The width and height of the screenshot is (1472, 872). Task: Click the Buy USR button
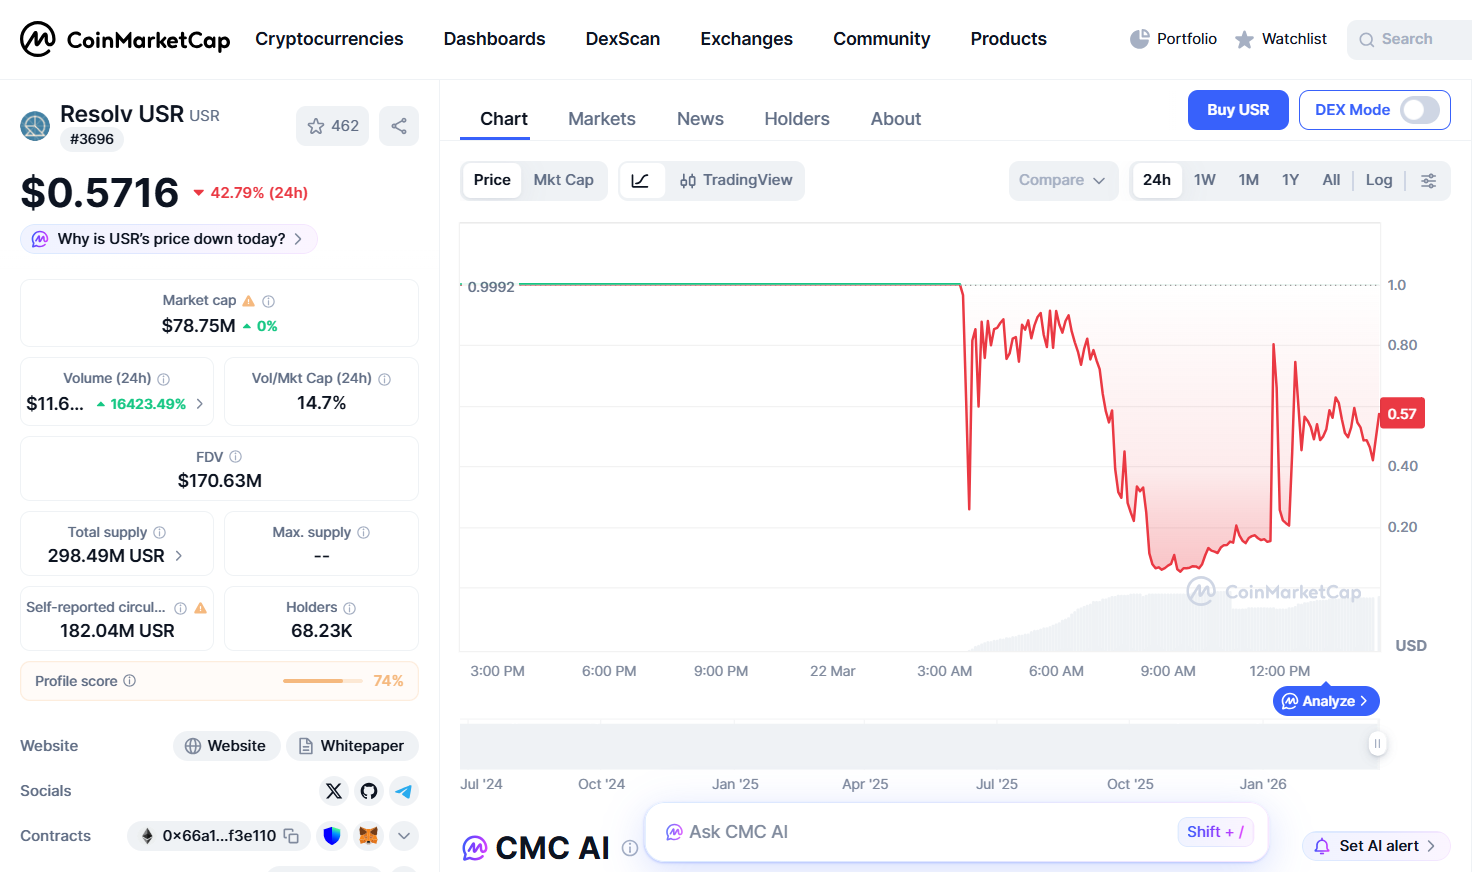tap(1238, 110)
